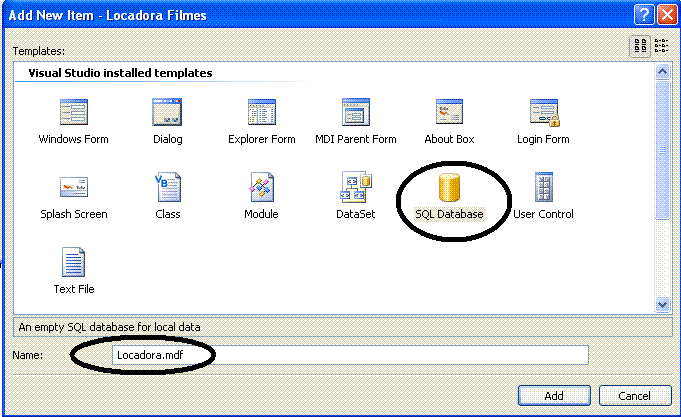The image size is (681, 417).
Task: Close the Add New Item dialog
Action: point(668,15)
